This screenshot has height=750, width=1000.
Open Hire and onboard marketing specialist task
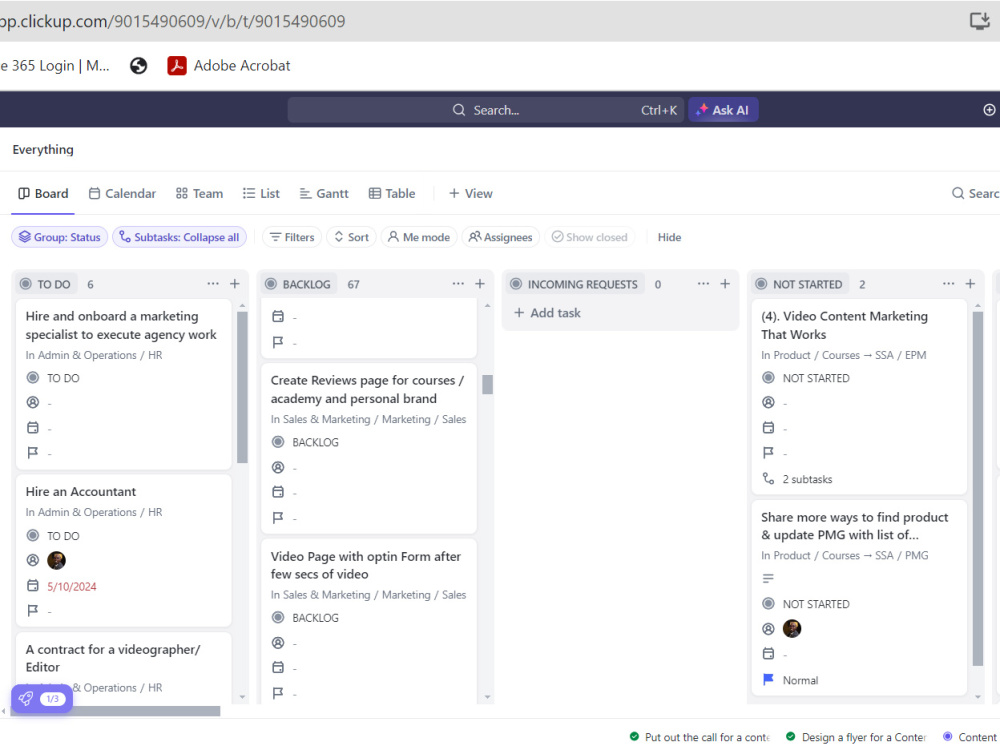(121, 325)
